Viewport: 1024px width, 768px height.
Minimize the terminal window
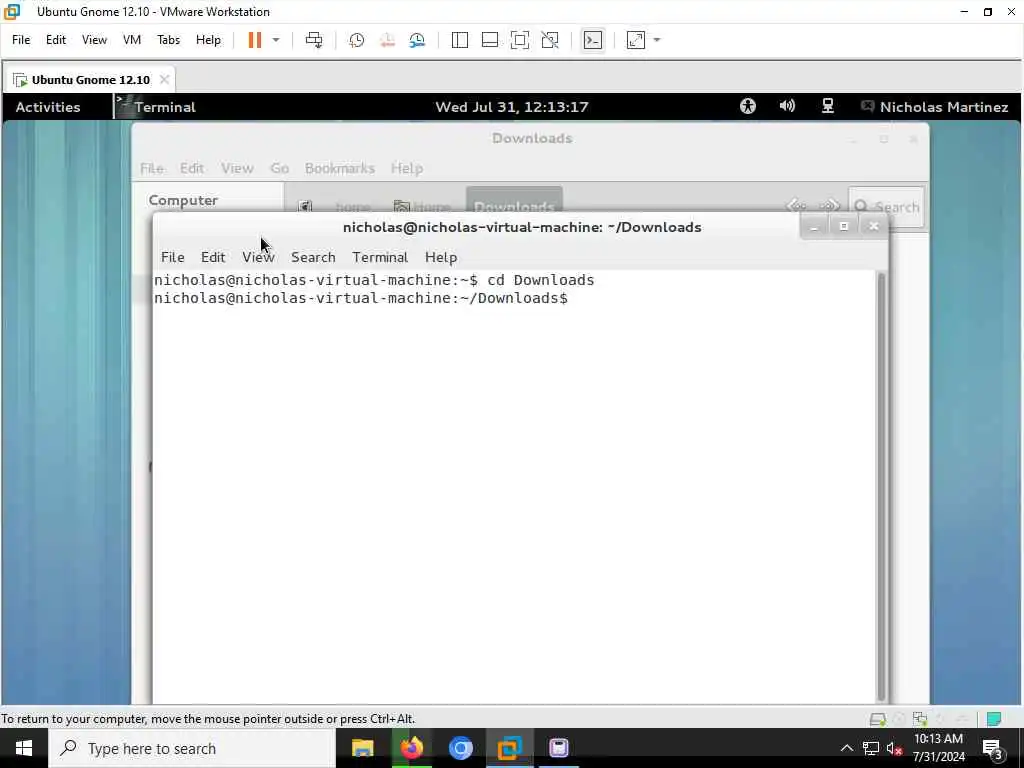(x=814, y=227)
